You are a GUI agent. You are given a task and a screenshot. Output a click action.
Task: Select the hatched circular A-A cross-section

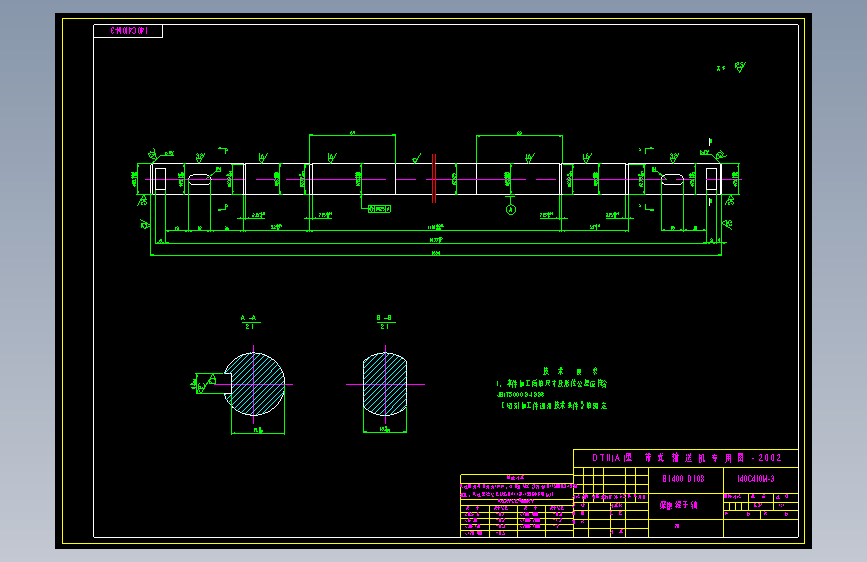pyautogui.click(x=254, y=384)
